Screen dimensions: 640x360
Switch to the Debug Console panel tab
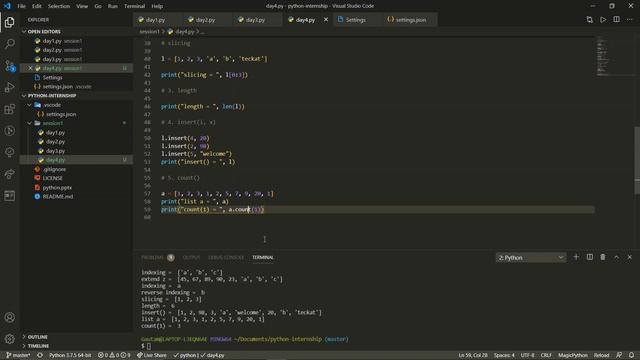pyautogui.click(x=226, y=258)
